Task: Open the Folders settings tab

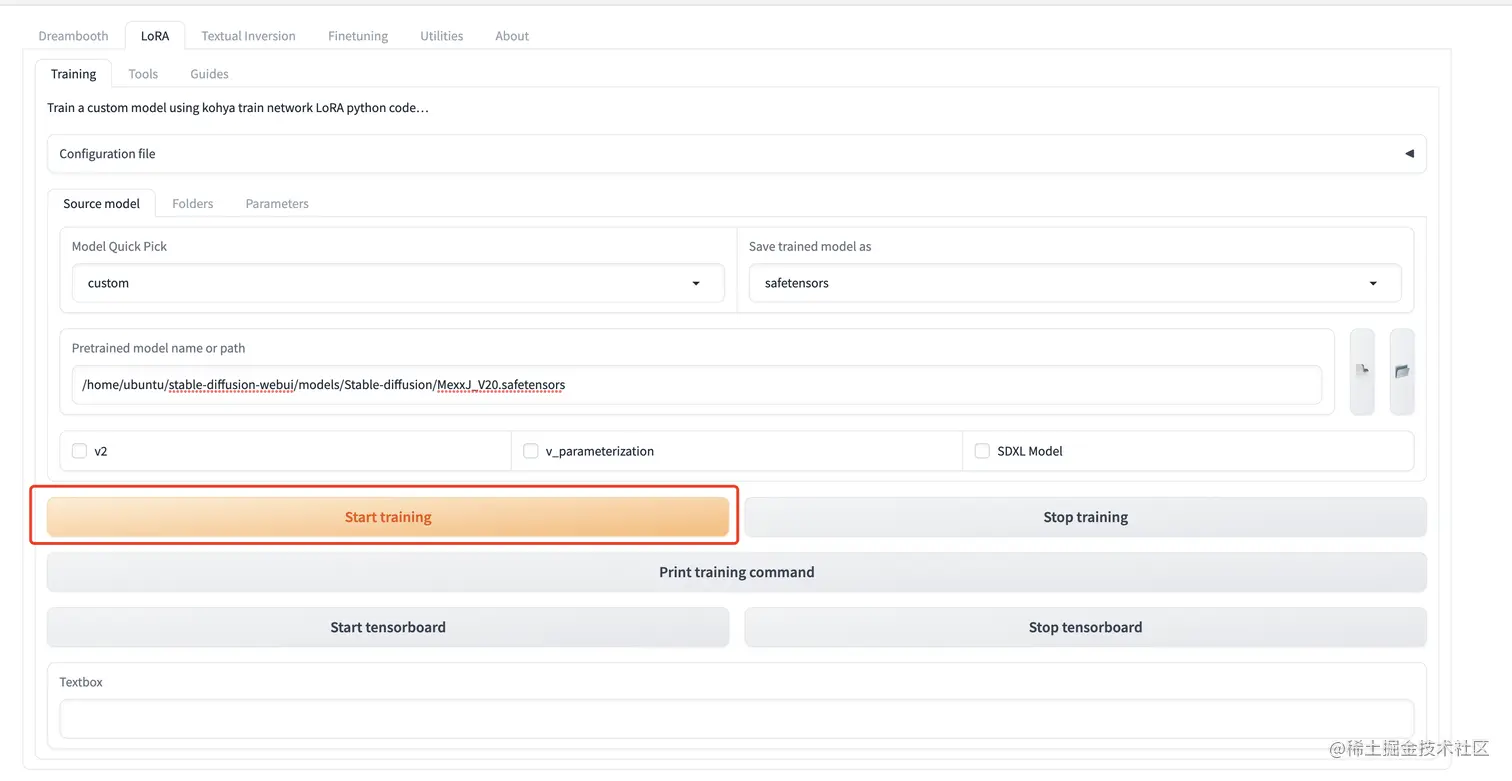Action: 192,204
